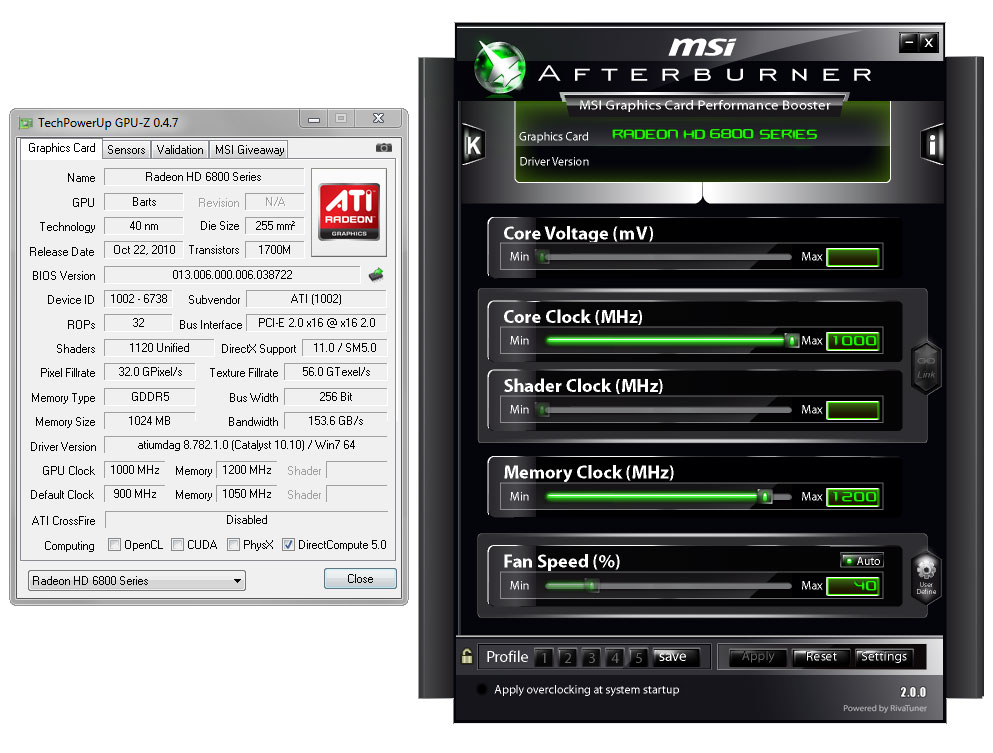
Task: Click the Driver Version field in GPU-Z
Action: [x=246, y=445]
